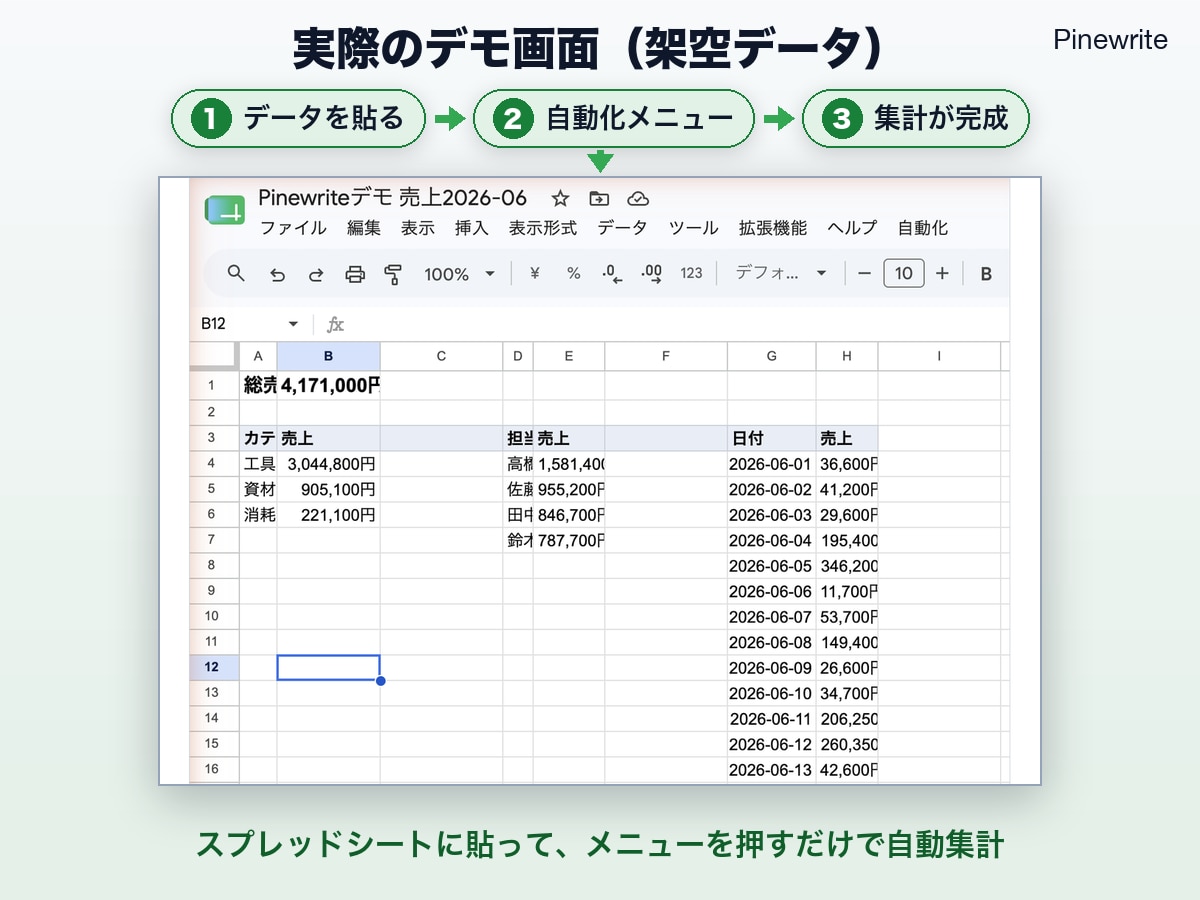Click into the fx formula bar
This screenshot has height=900, width=1200.
tap(670, 324)
